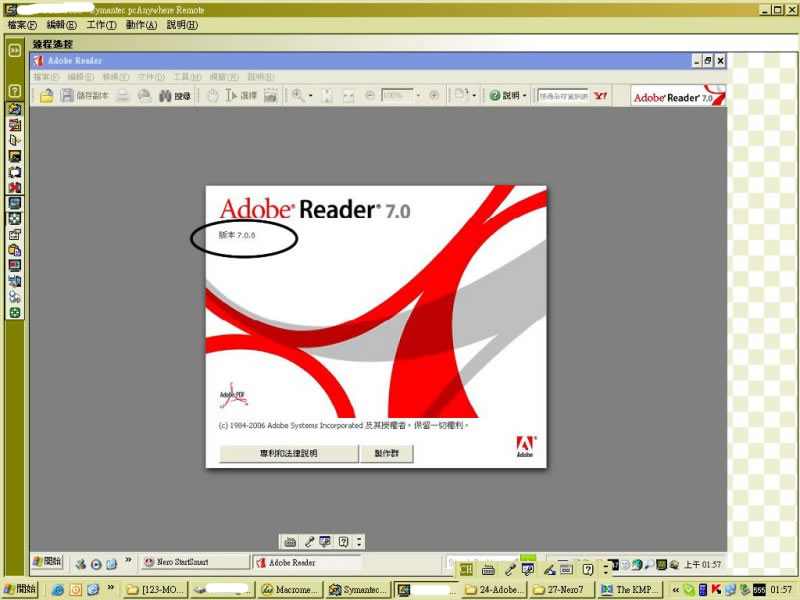Click the 專利和法律說明 button
This screenshot has height=600, width=800.
[289, 453]
